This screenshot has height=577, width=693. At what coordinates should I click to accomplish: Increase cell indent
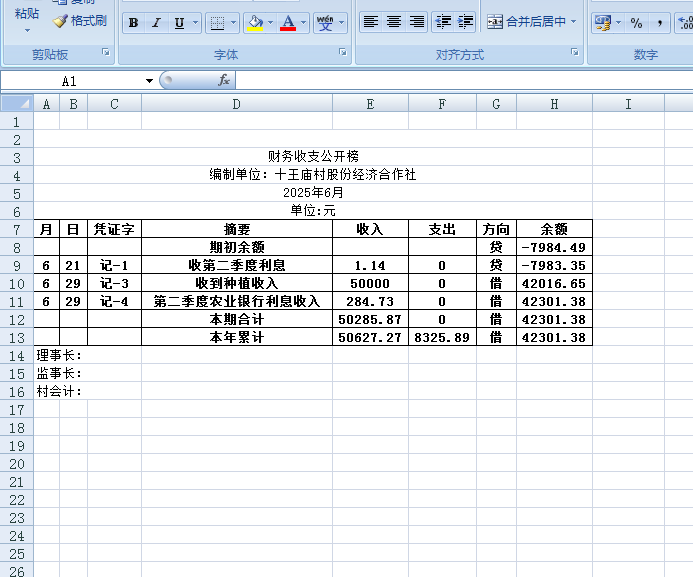[465, 22]
